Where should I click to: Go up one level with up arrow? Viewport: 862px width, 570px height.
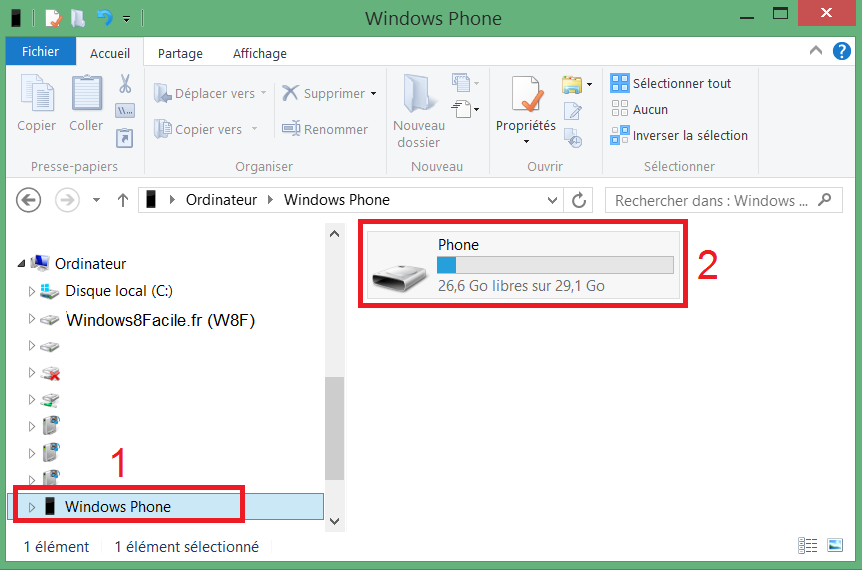[x=123, y=200]
